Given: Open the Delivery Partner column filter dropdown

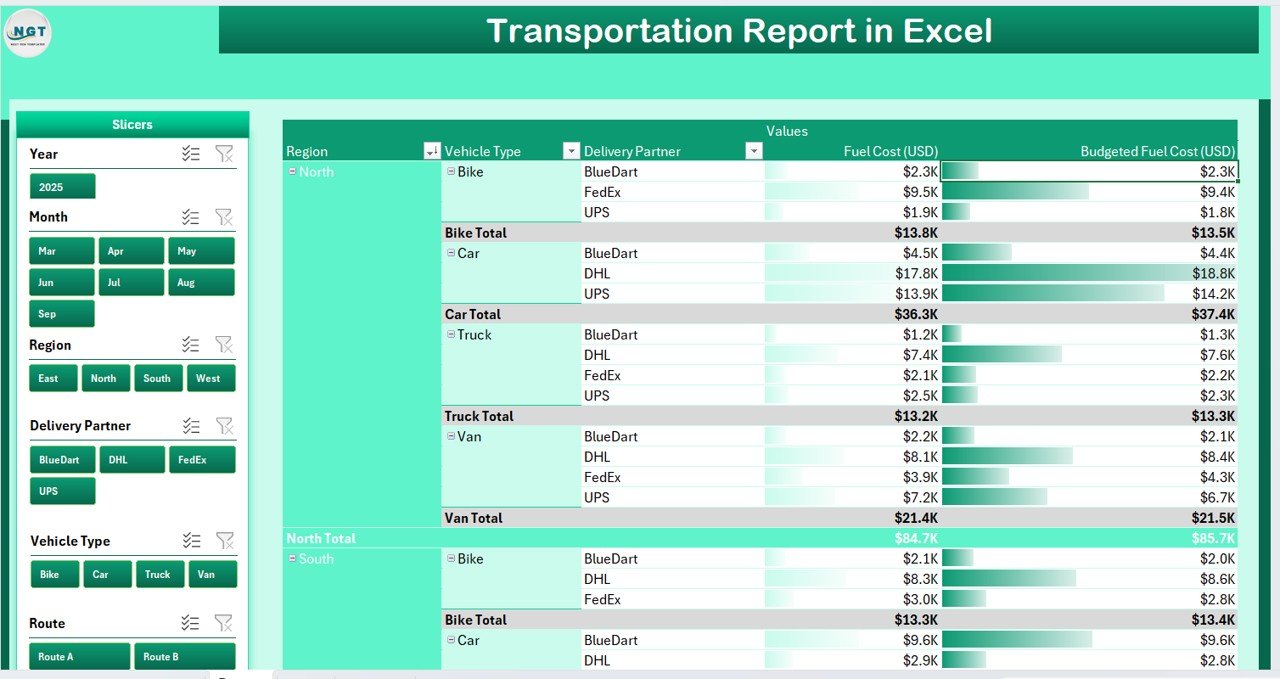Looking at the screenshot, I should pyautogui.click(x=754, y=151).
